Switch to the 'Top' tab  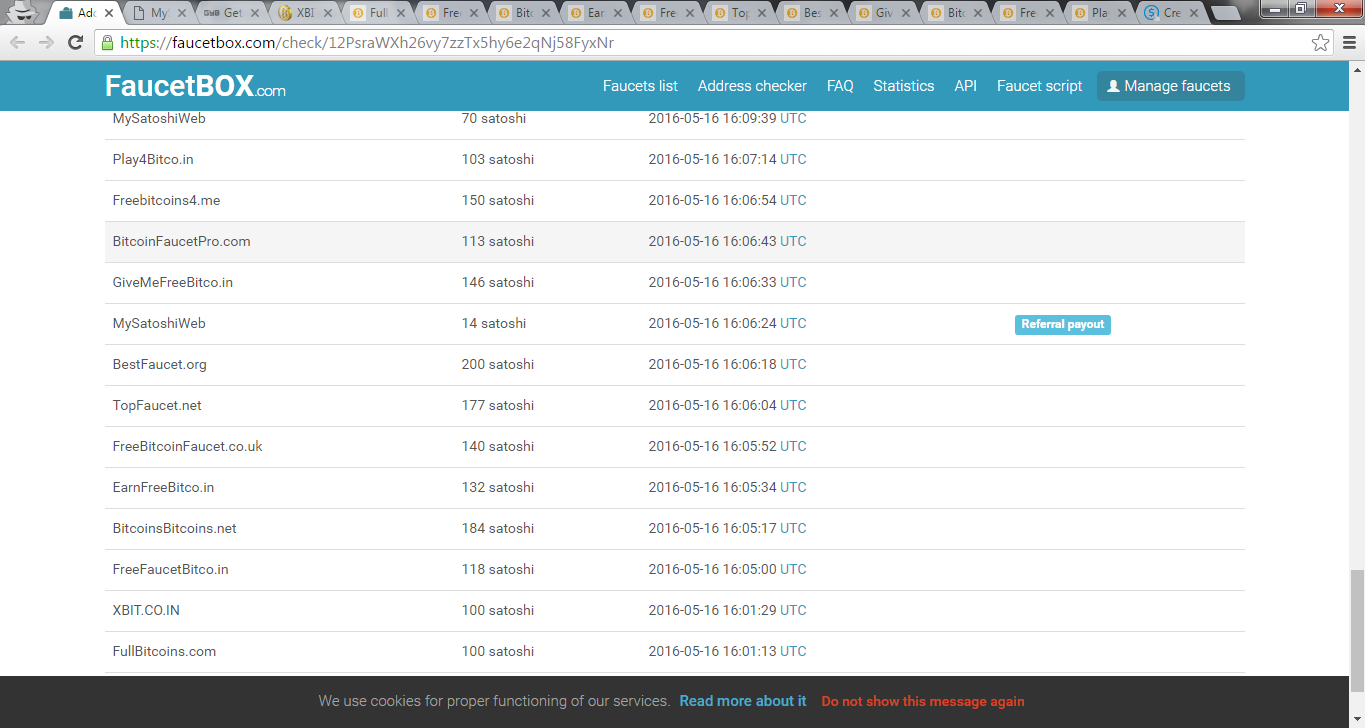click(738, 13)
